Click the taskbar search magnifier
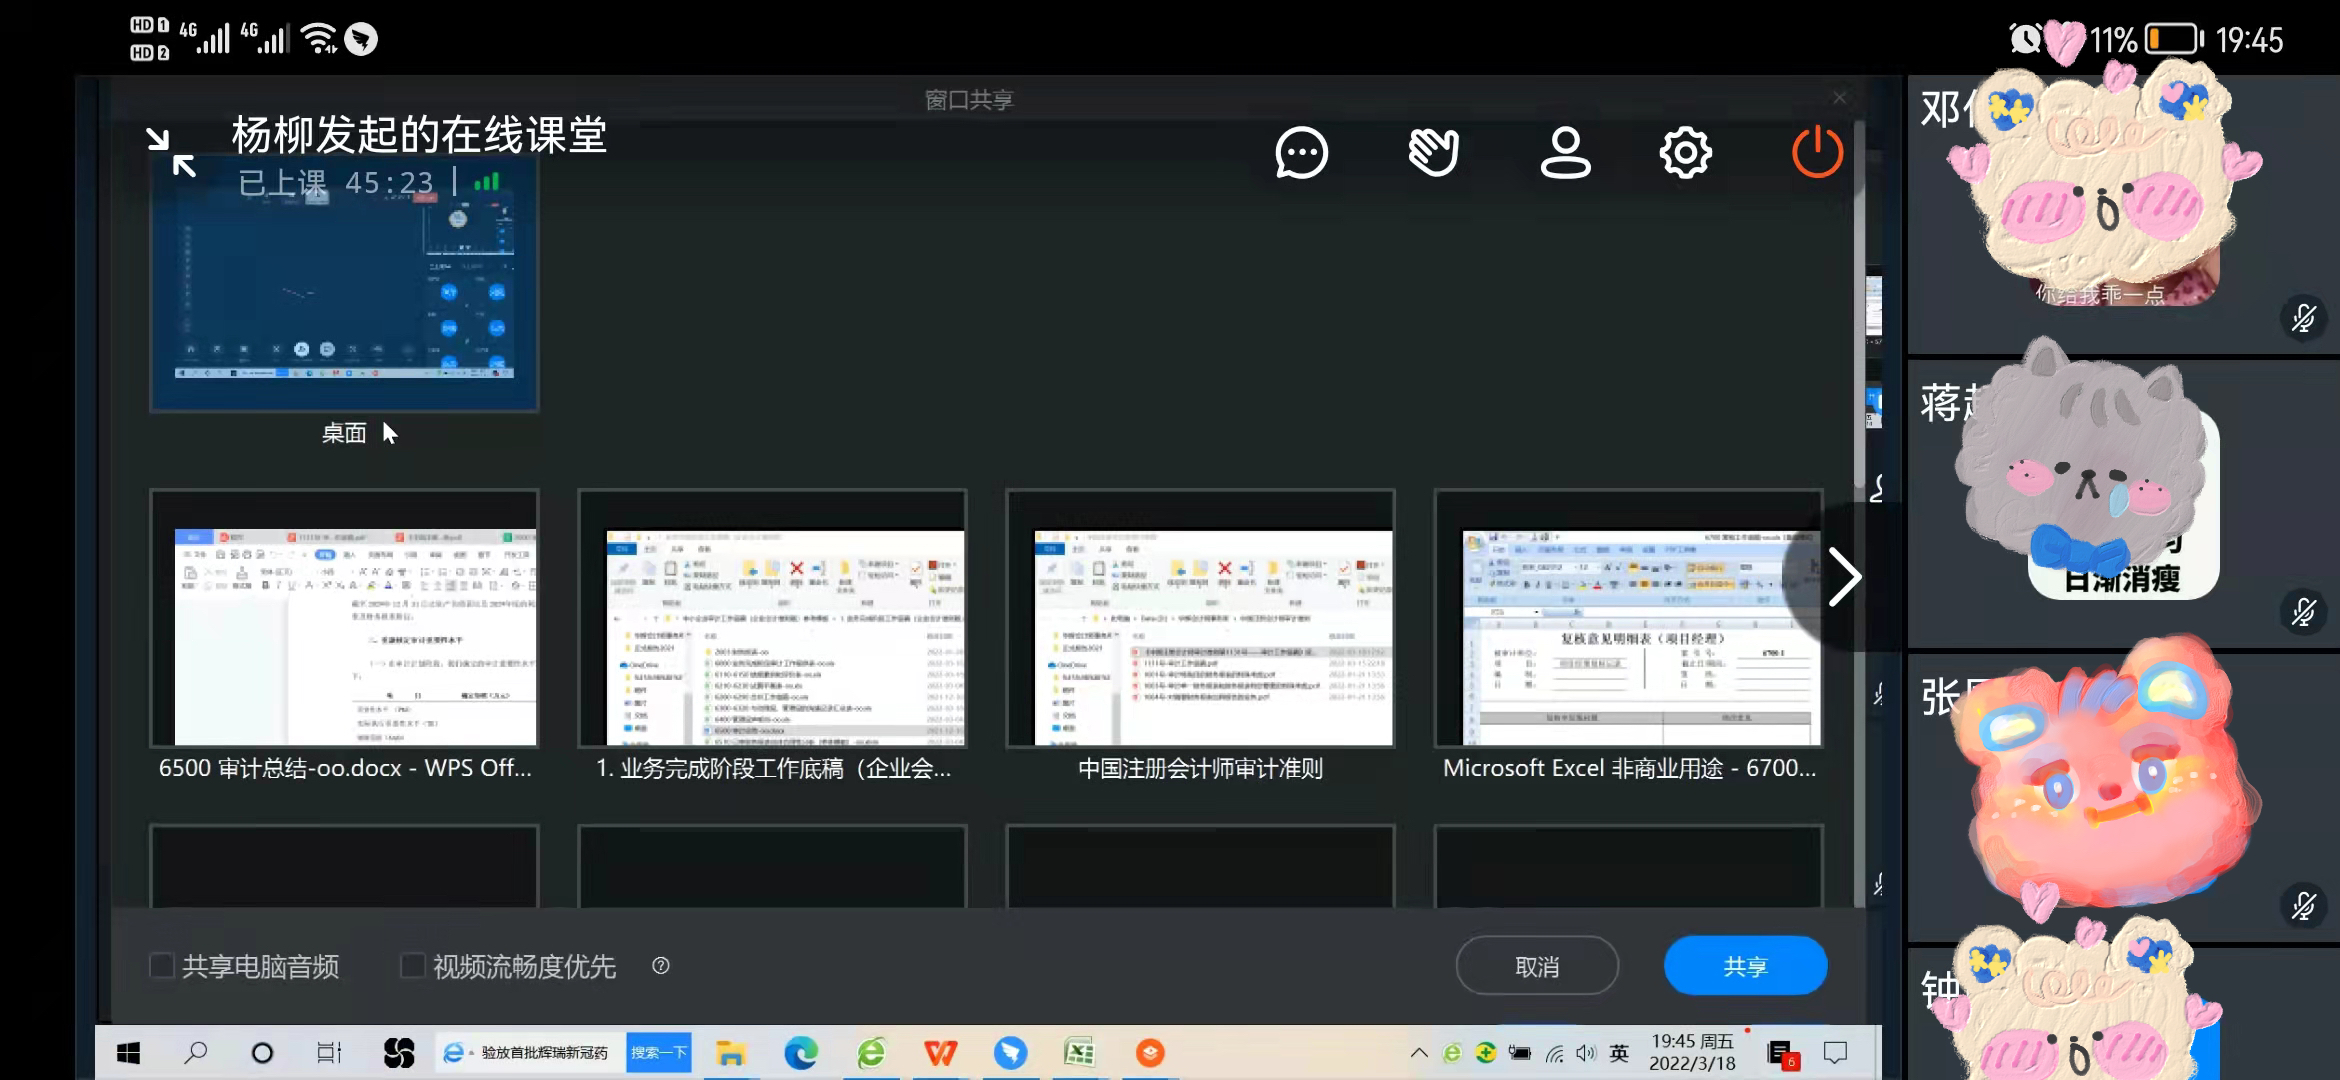The width and height of the screenshot is (2340, 1080). coord(196,1053)
